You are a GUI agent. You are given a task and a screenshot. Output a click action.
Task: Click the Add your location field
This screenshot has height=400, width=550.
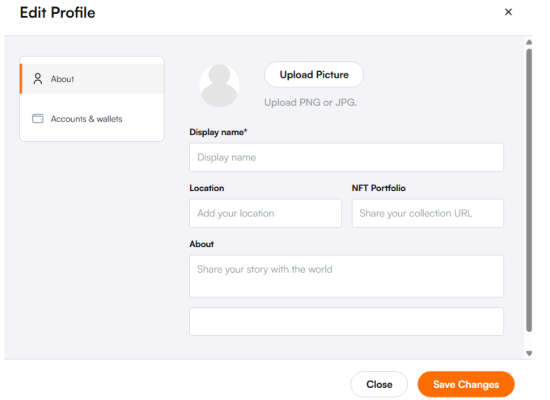click(265, 213)
